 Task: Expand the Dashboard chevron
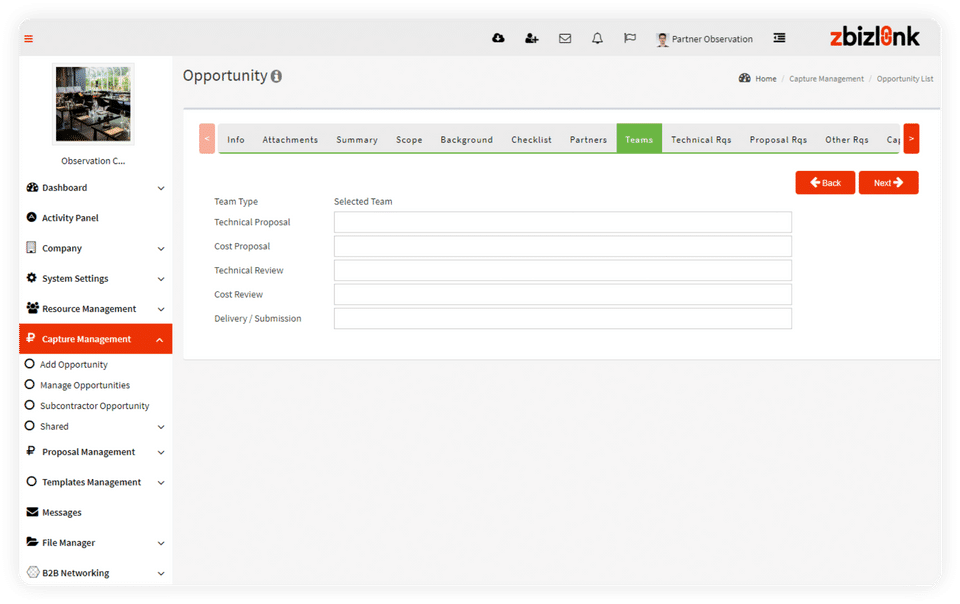161,188
